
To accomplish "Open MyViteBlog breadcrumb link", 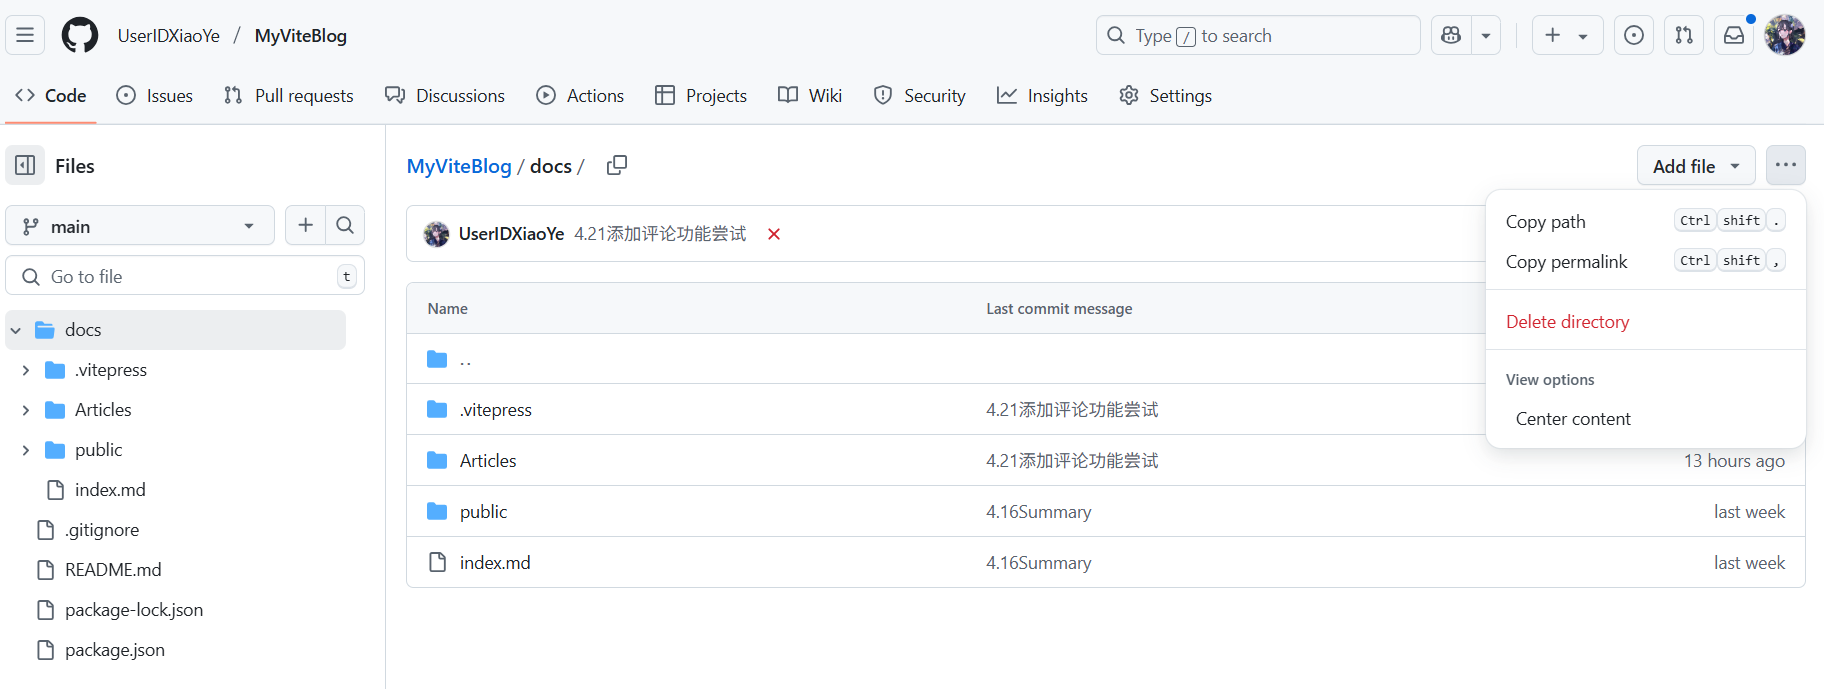I will click(x=459, y=166).
